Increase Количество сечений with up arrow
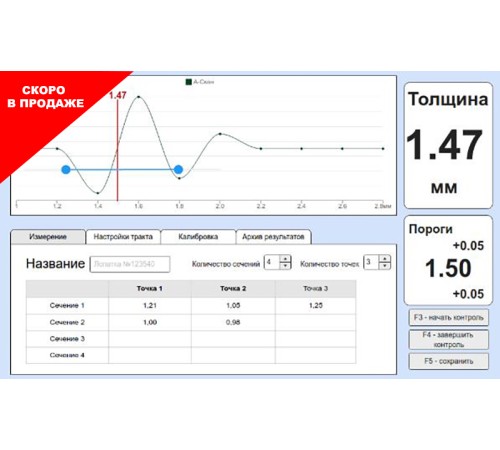The width and height of the screenshot is (500, 450). [x=285, y=259]
